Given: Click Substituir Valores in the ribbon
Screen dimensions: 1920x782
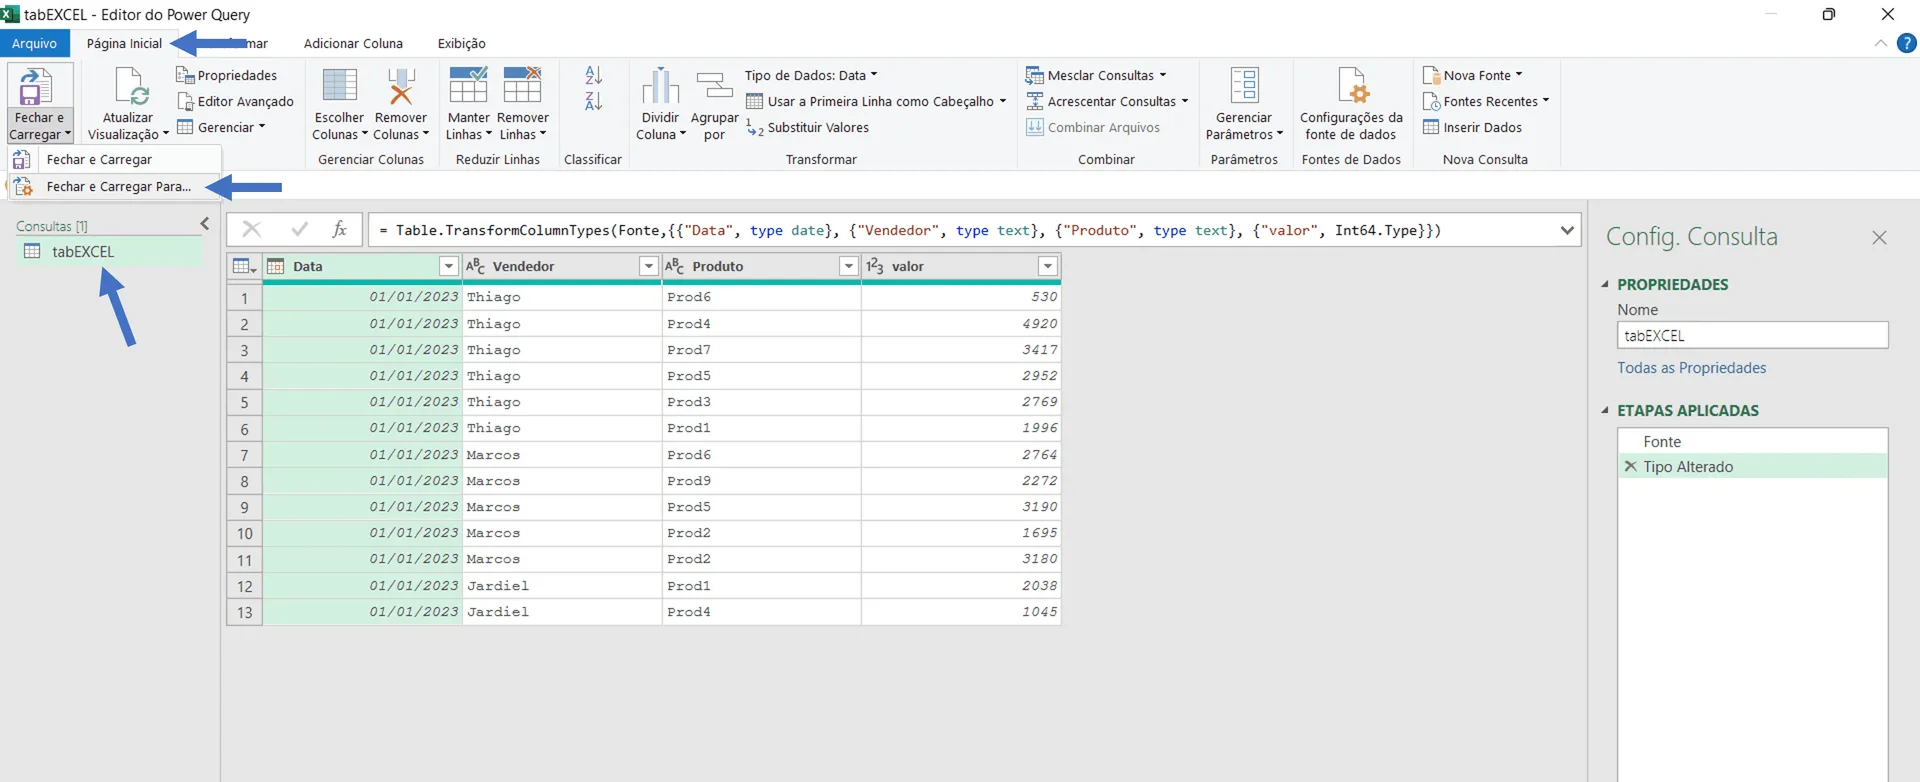Looking at the screenshot, I should pos(808,127).
